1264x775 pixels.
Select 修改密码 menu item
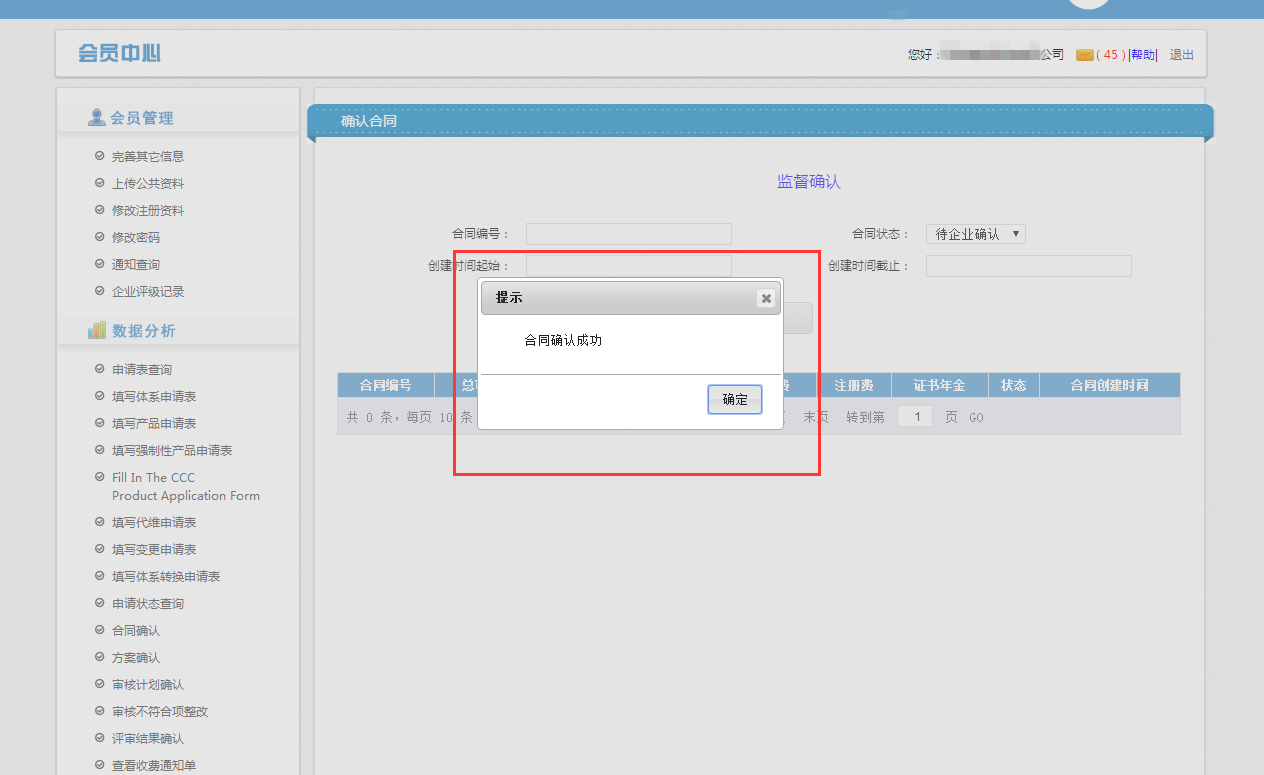coord(135,238)
